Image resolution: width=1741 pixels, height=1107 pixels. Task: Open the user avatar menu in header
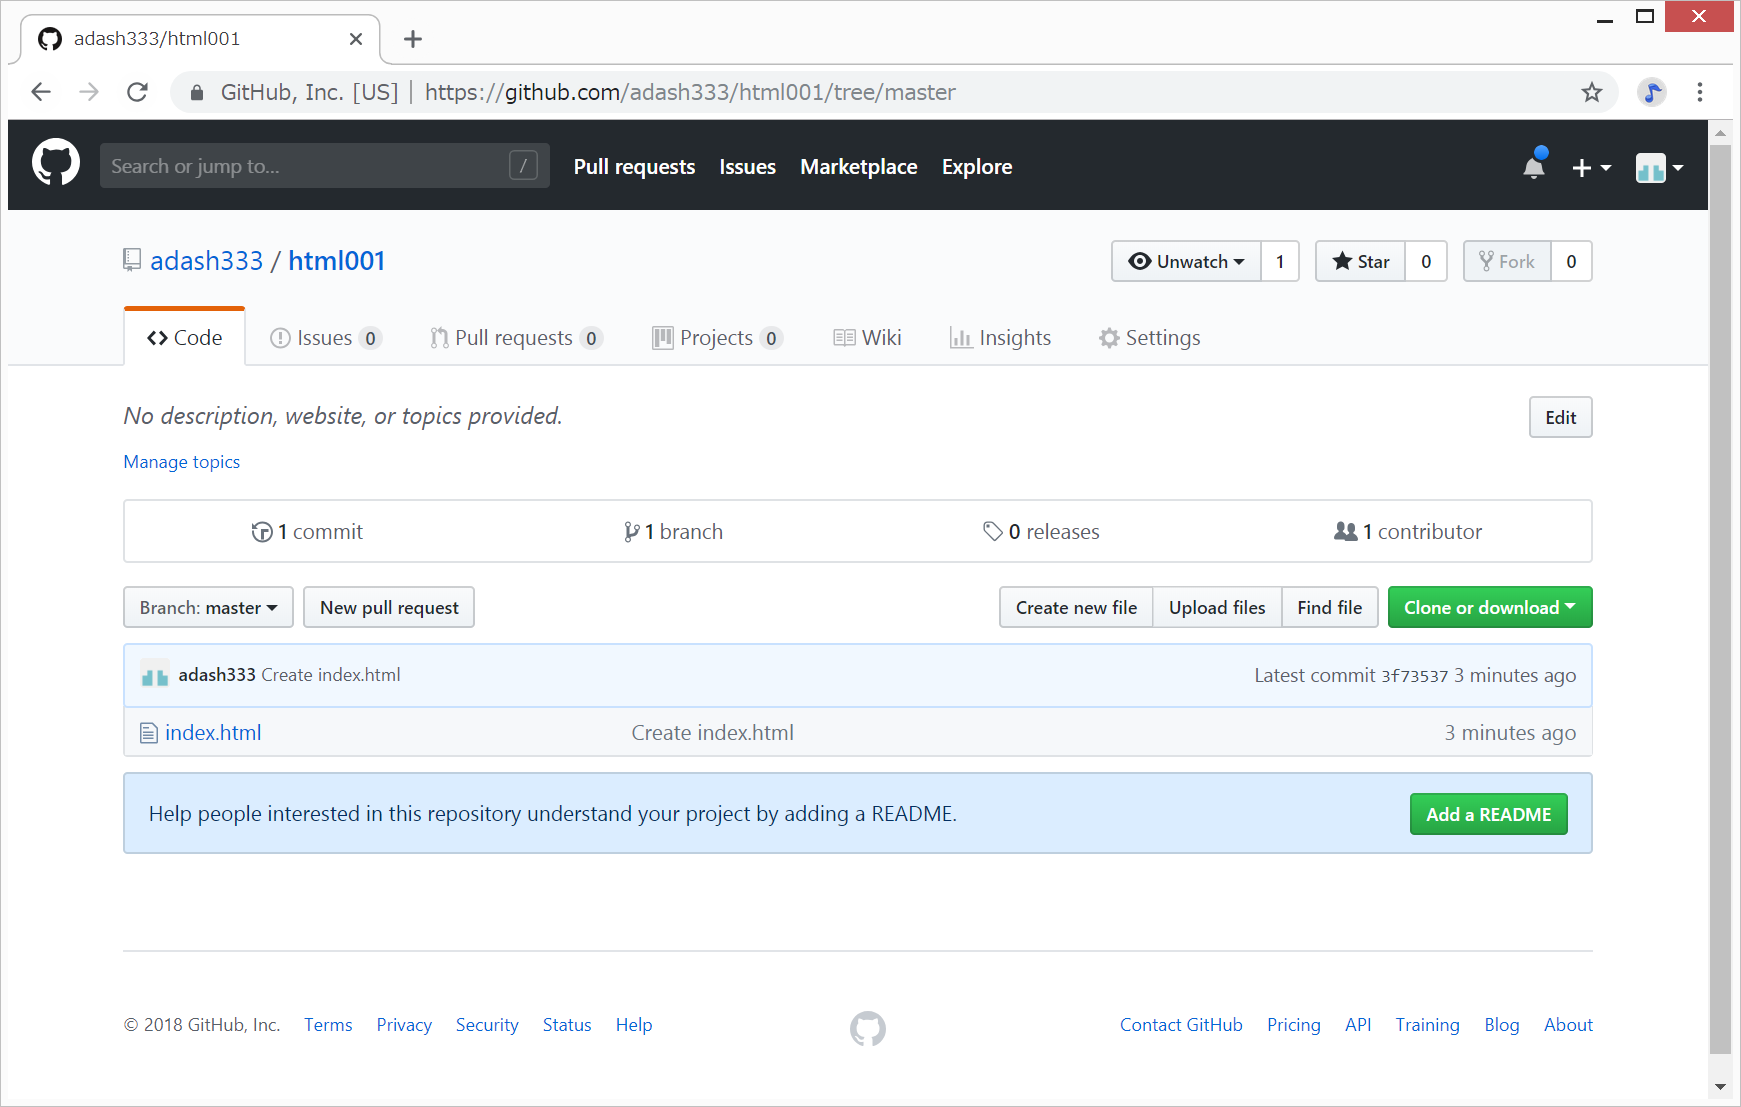pos(1659,168)
